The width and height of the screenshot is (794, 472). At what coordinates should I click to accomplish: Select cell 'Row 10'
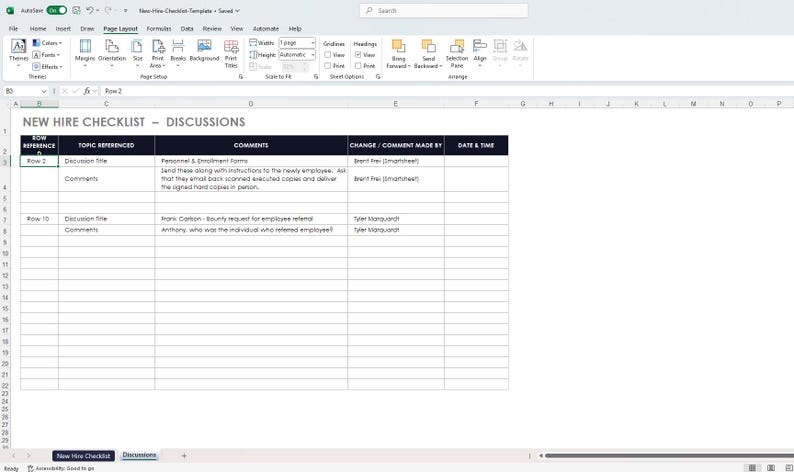(39, 219)
